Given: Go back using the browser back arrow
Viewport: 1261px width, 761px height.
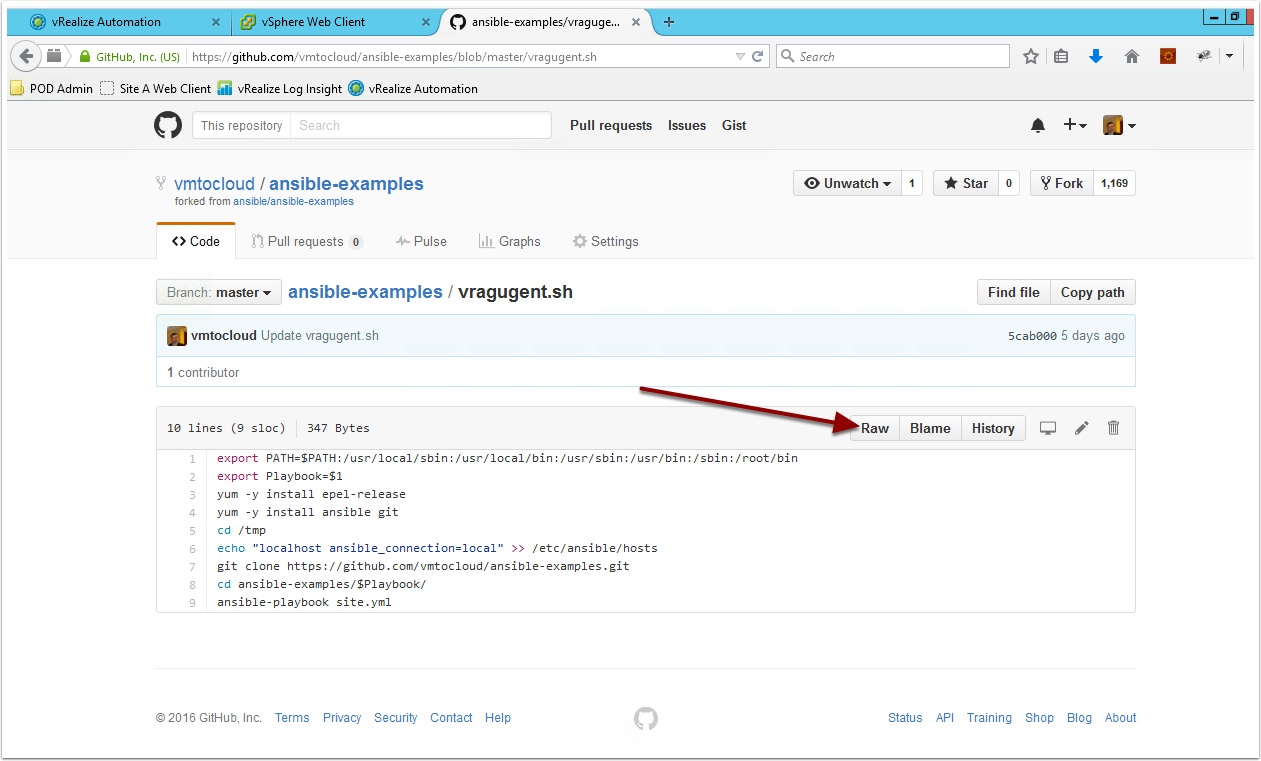Looking at the screenshot, I should (x=26, y=56).
